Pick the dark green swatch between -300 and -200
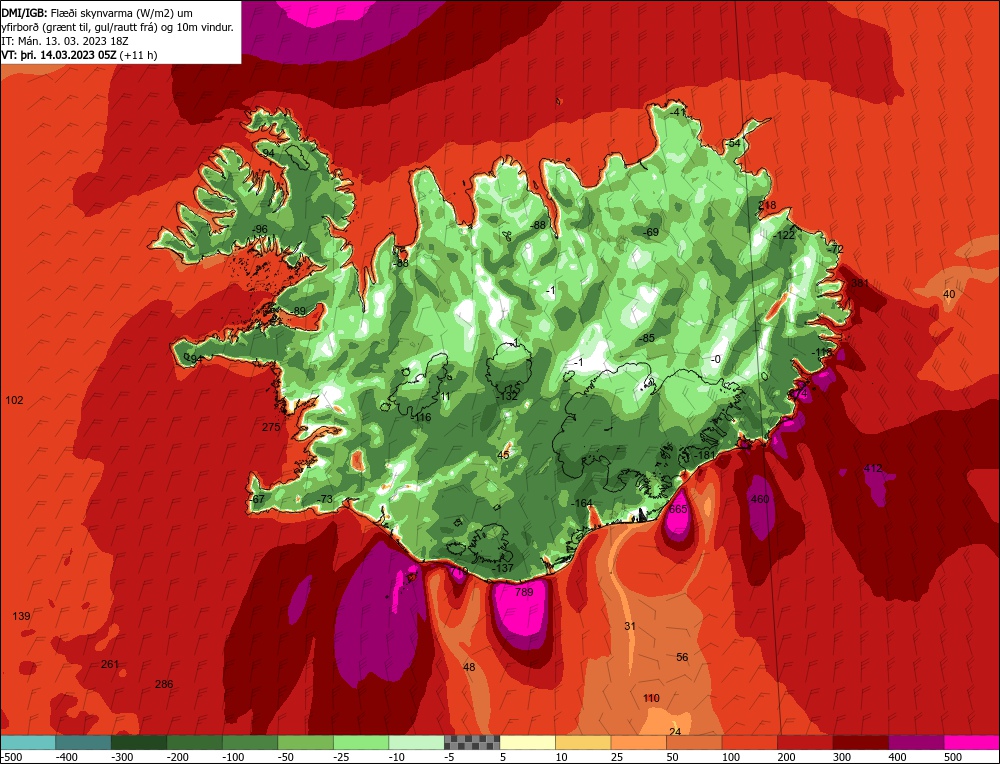The image size is (1000, 764). 139,742
